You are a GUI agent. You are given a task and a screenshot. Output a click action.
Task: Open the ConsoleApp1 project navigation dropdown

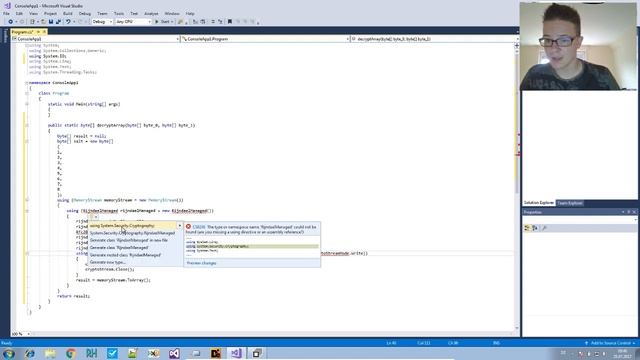pos(96,39)
